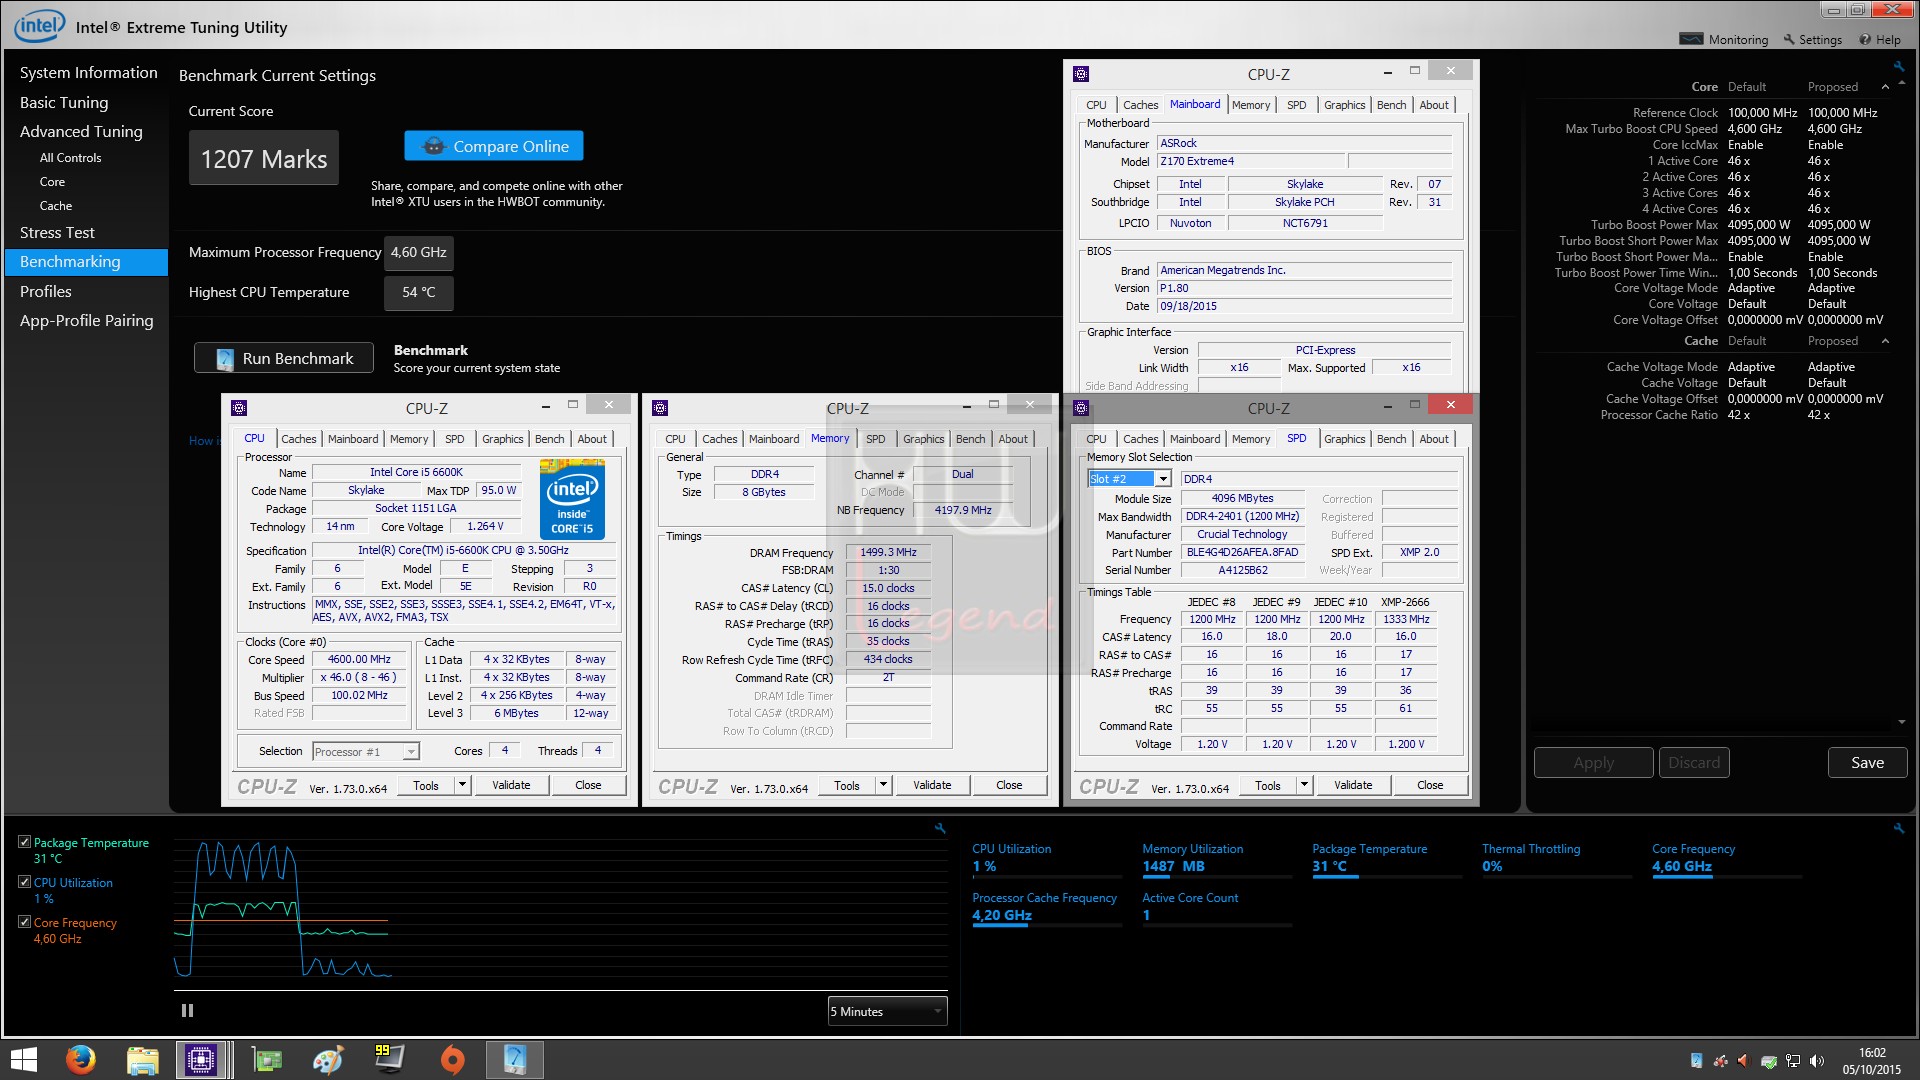The width and height of the screenshot is (1920, 1080).
Task: Open the Help question mark icon
Action: click(x=1865, y=39)
